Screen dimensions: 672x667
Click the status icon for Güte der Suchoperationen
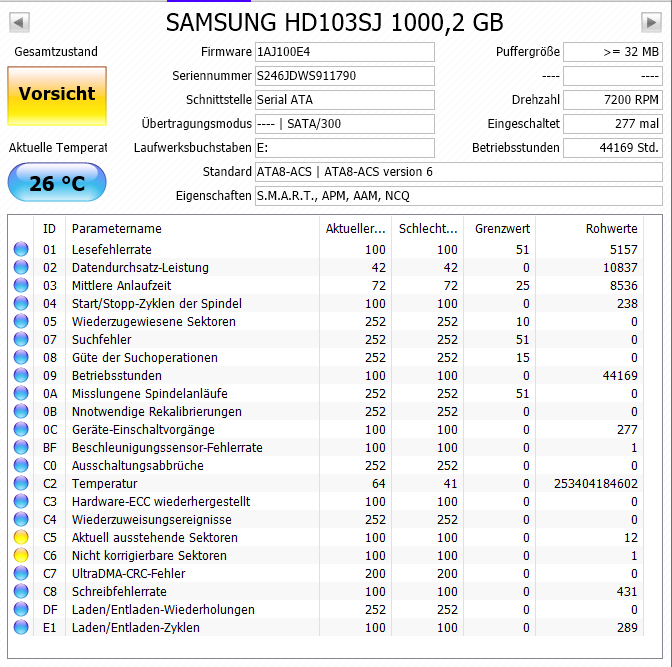click(21, 357)
